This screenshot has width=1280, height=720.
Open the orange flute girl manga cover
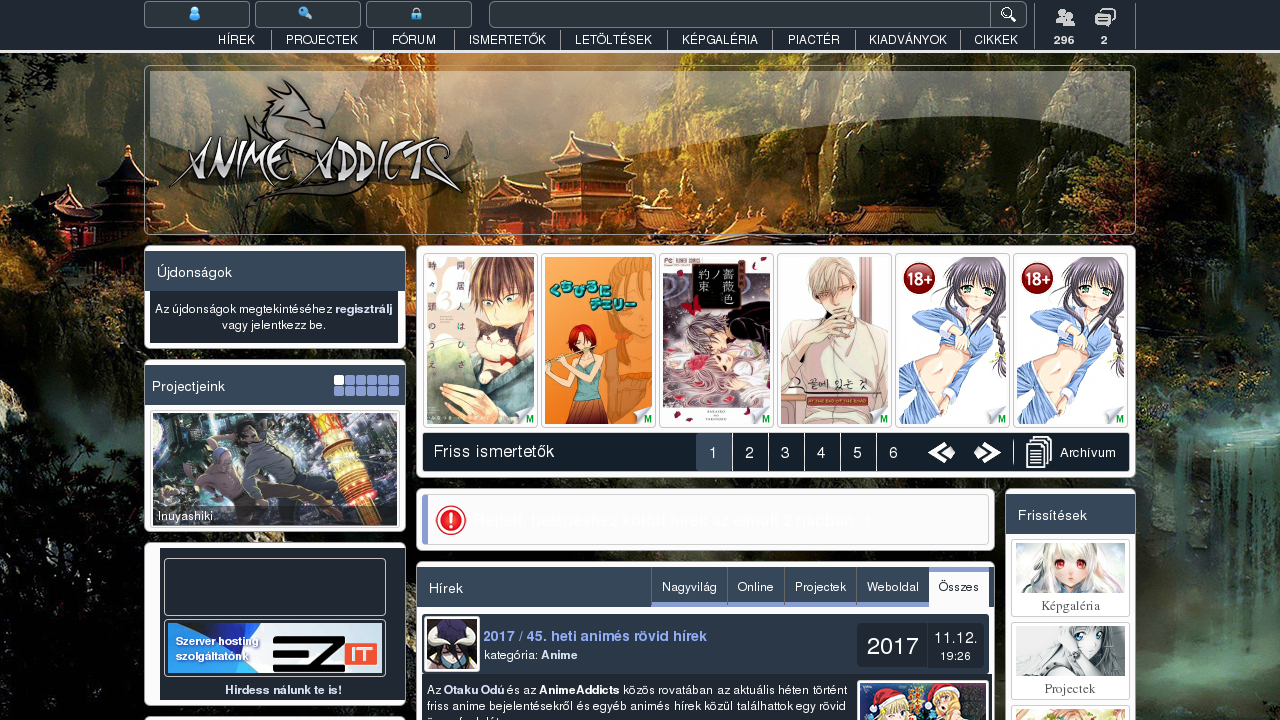pyautogui.click(x=598, y=340)
